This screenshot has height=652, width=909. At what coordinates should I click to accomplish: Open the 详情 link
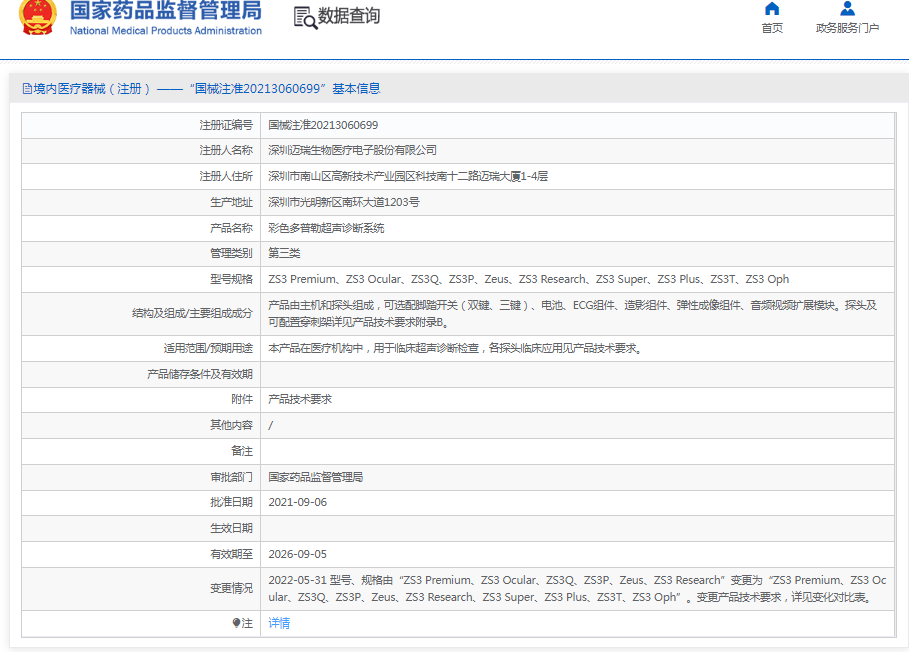pos(279,623)
